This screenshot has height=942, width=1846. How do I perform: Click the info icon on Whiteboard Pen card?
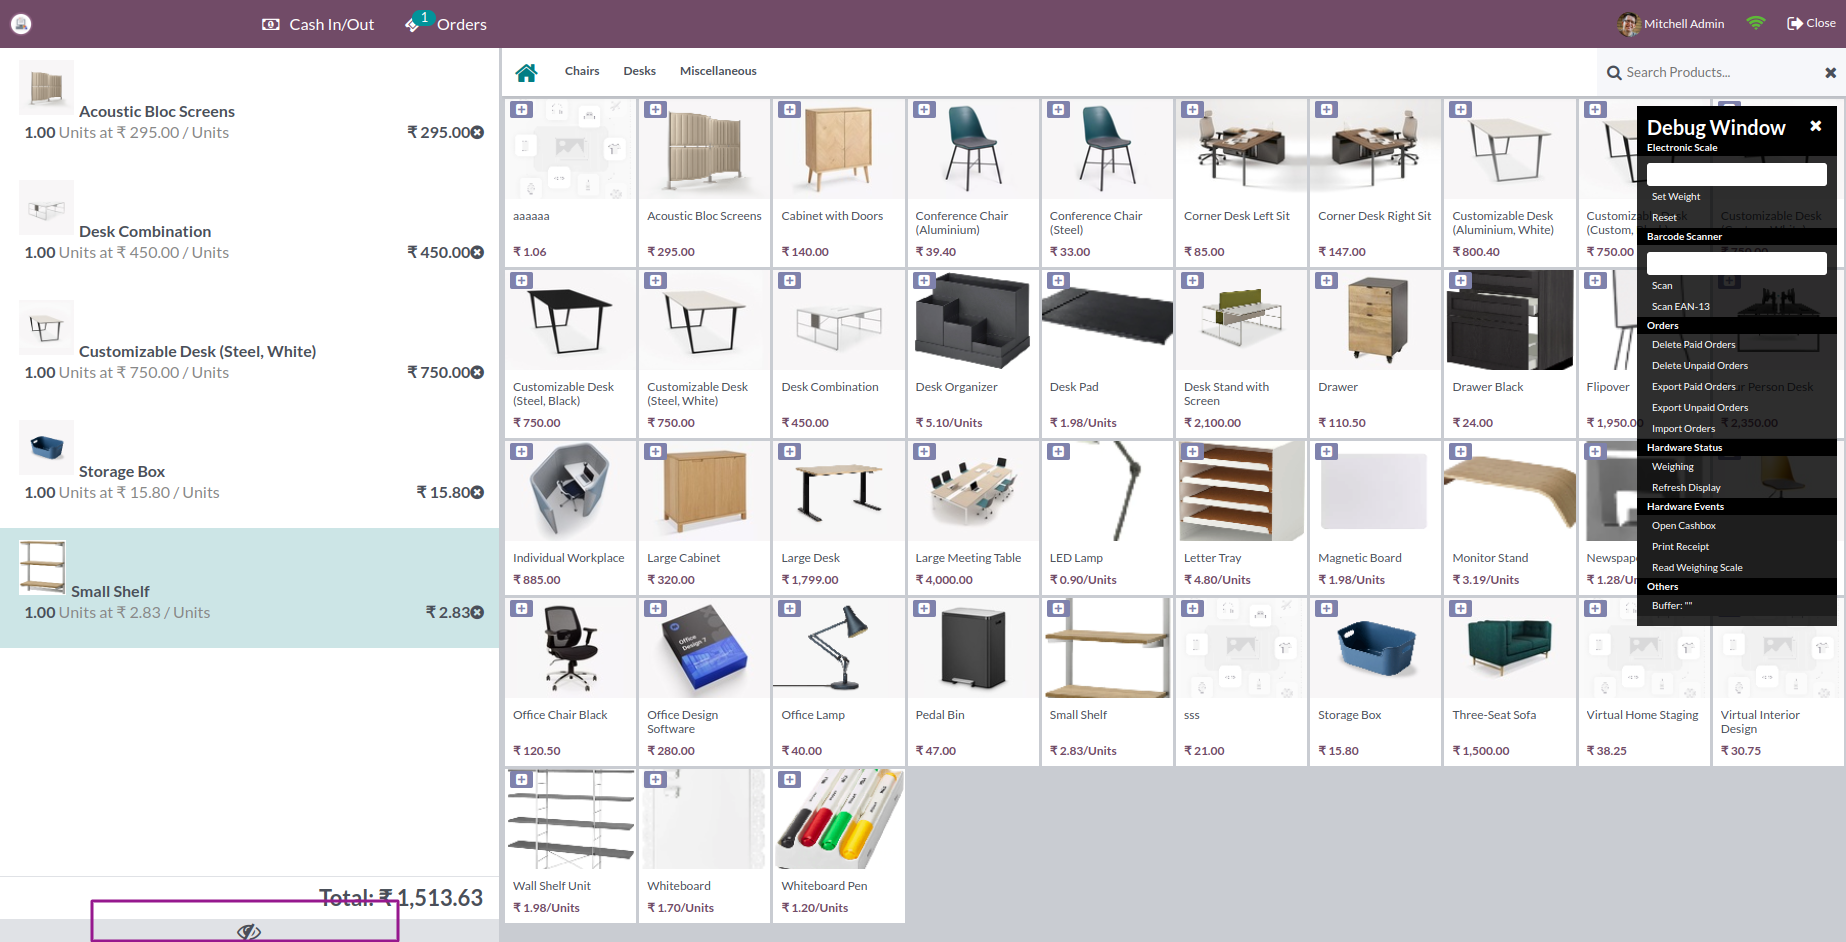click(789, 778)
